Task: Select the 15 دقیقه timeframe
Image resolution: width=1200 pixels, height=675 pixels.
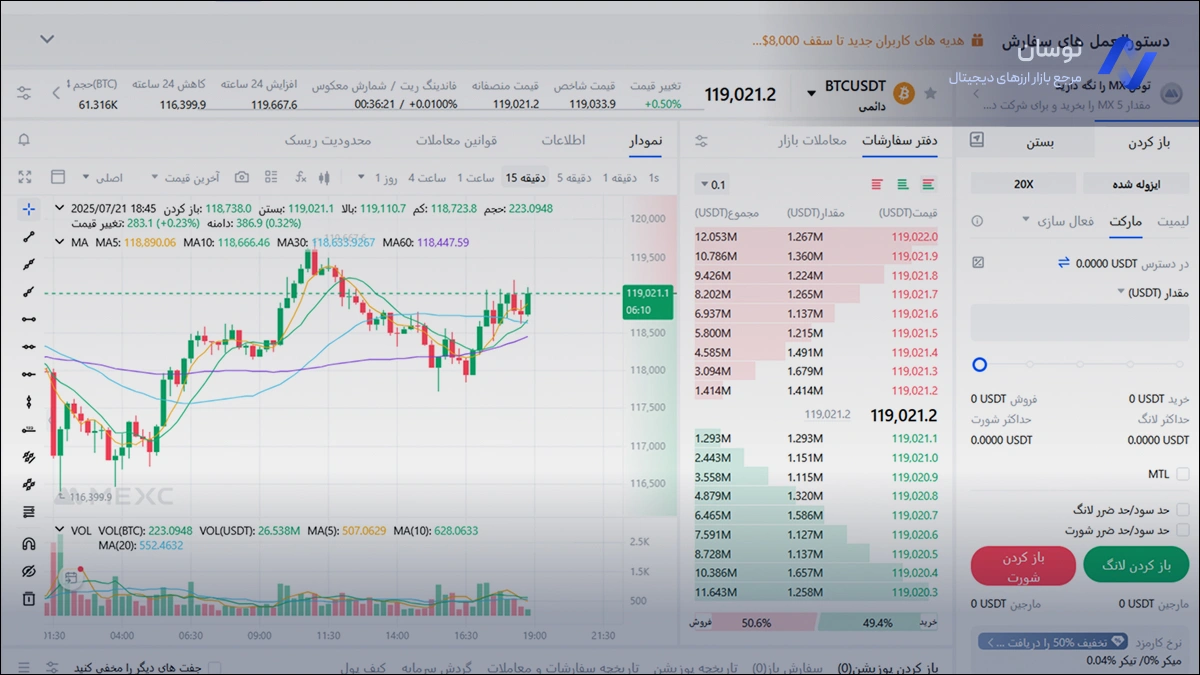Action: click(x=525, y=178)
